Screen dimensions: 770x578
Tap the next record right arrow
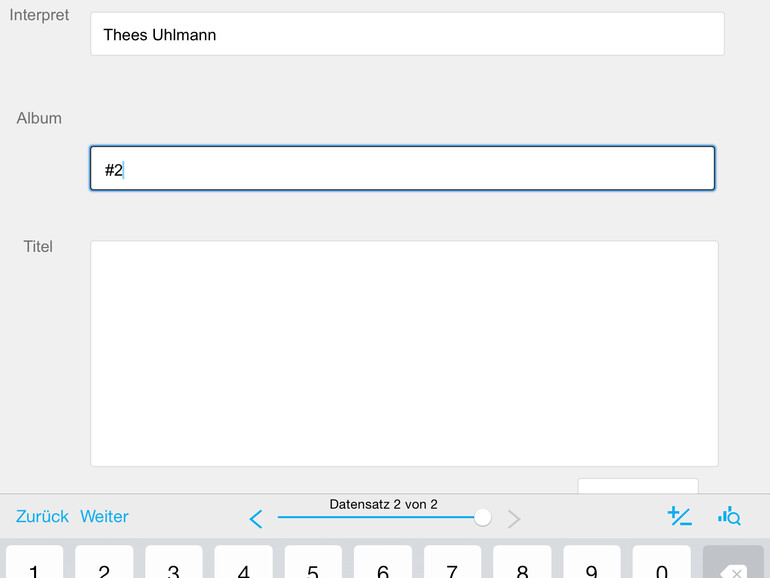(x=514, y=518)
